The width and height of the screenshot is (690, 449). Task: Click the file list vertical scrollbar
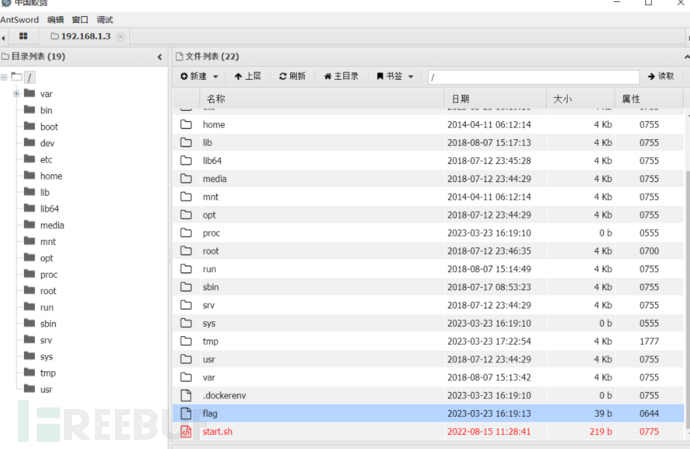[687, 299]
